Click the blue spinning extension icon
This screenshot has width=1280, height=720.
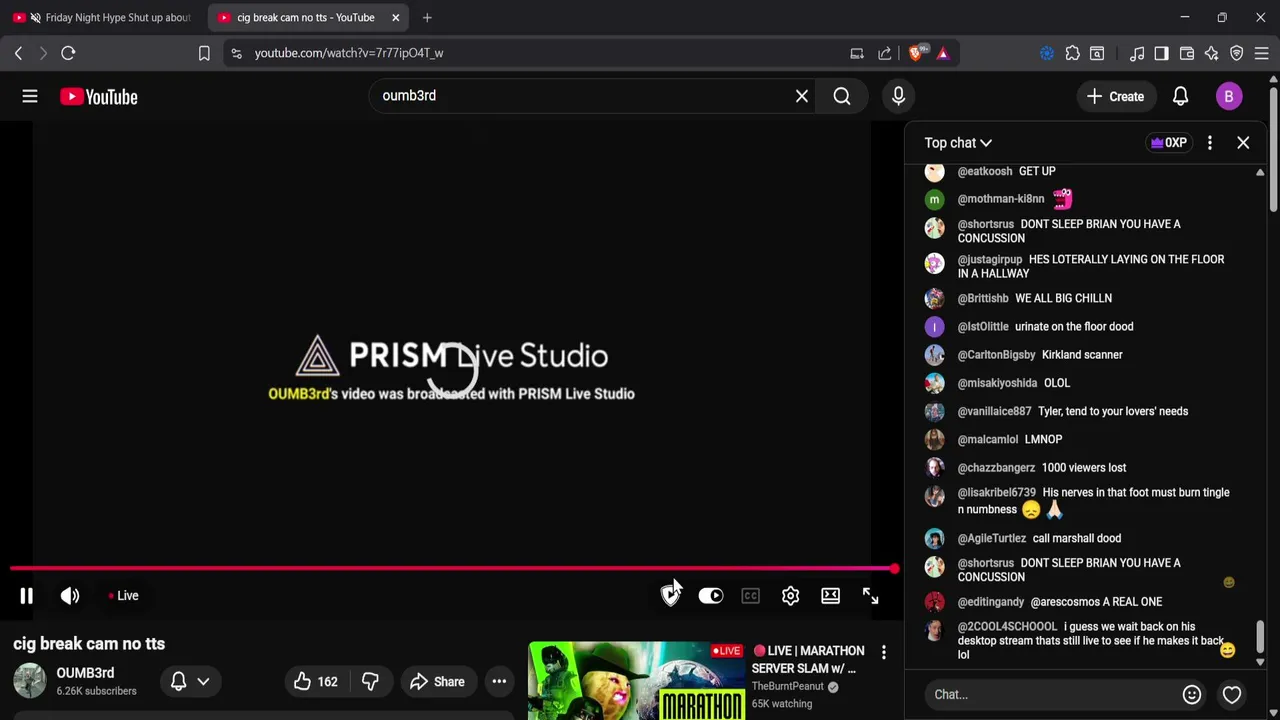point(1047,53)
